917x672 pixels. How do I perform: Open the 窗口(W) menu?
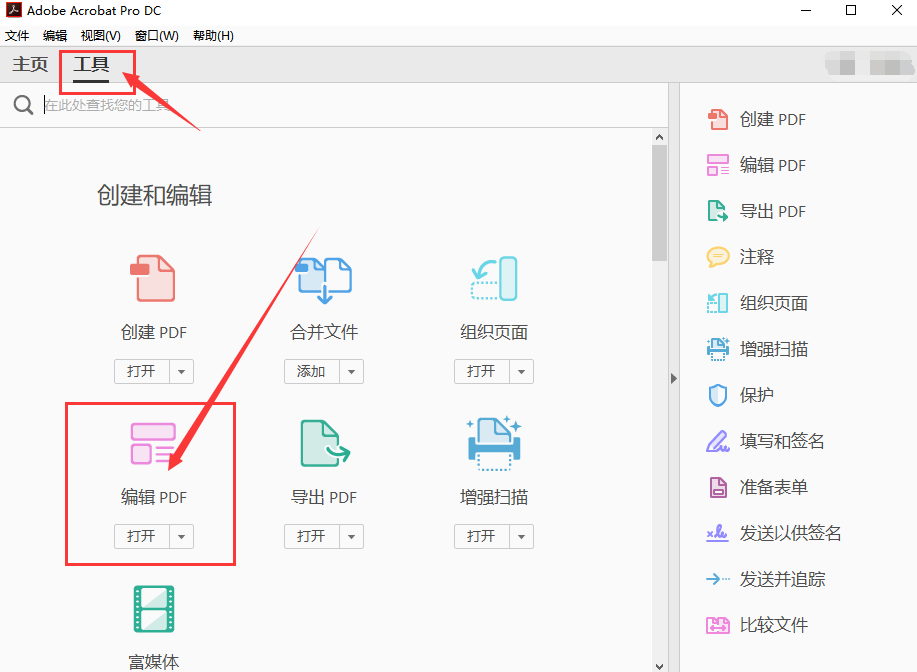157,36
